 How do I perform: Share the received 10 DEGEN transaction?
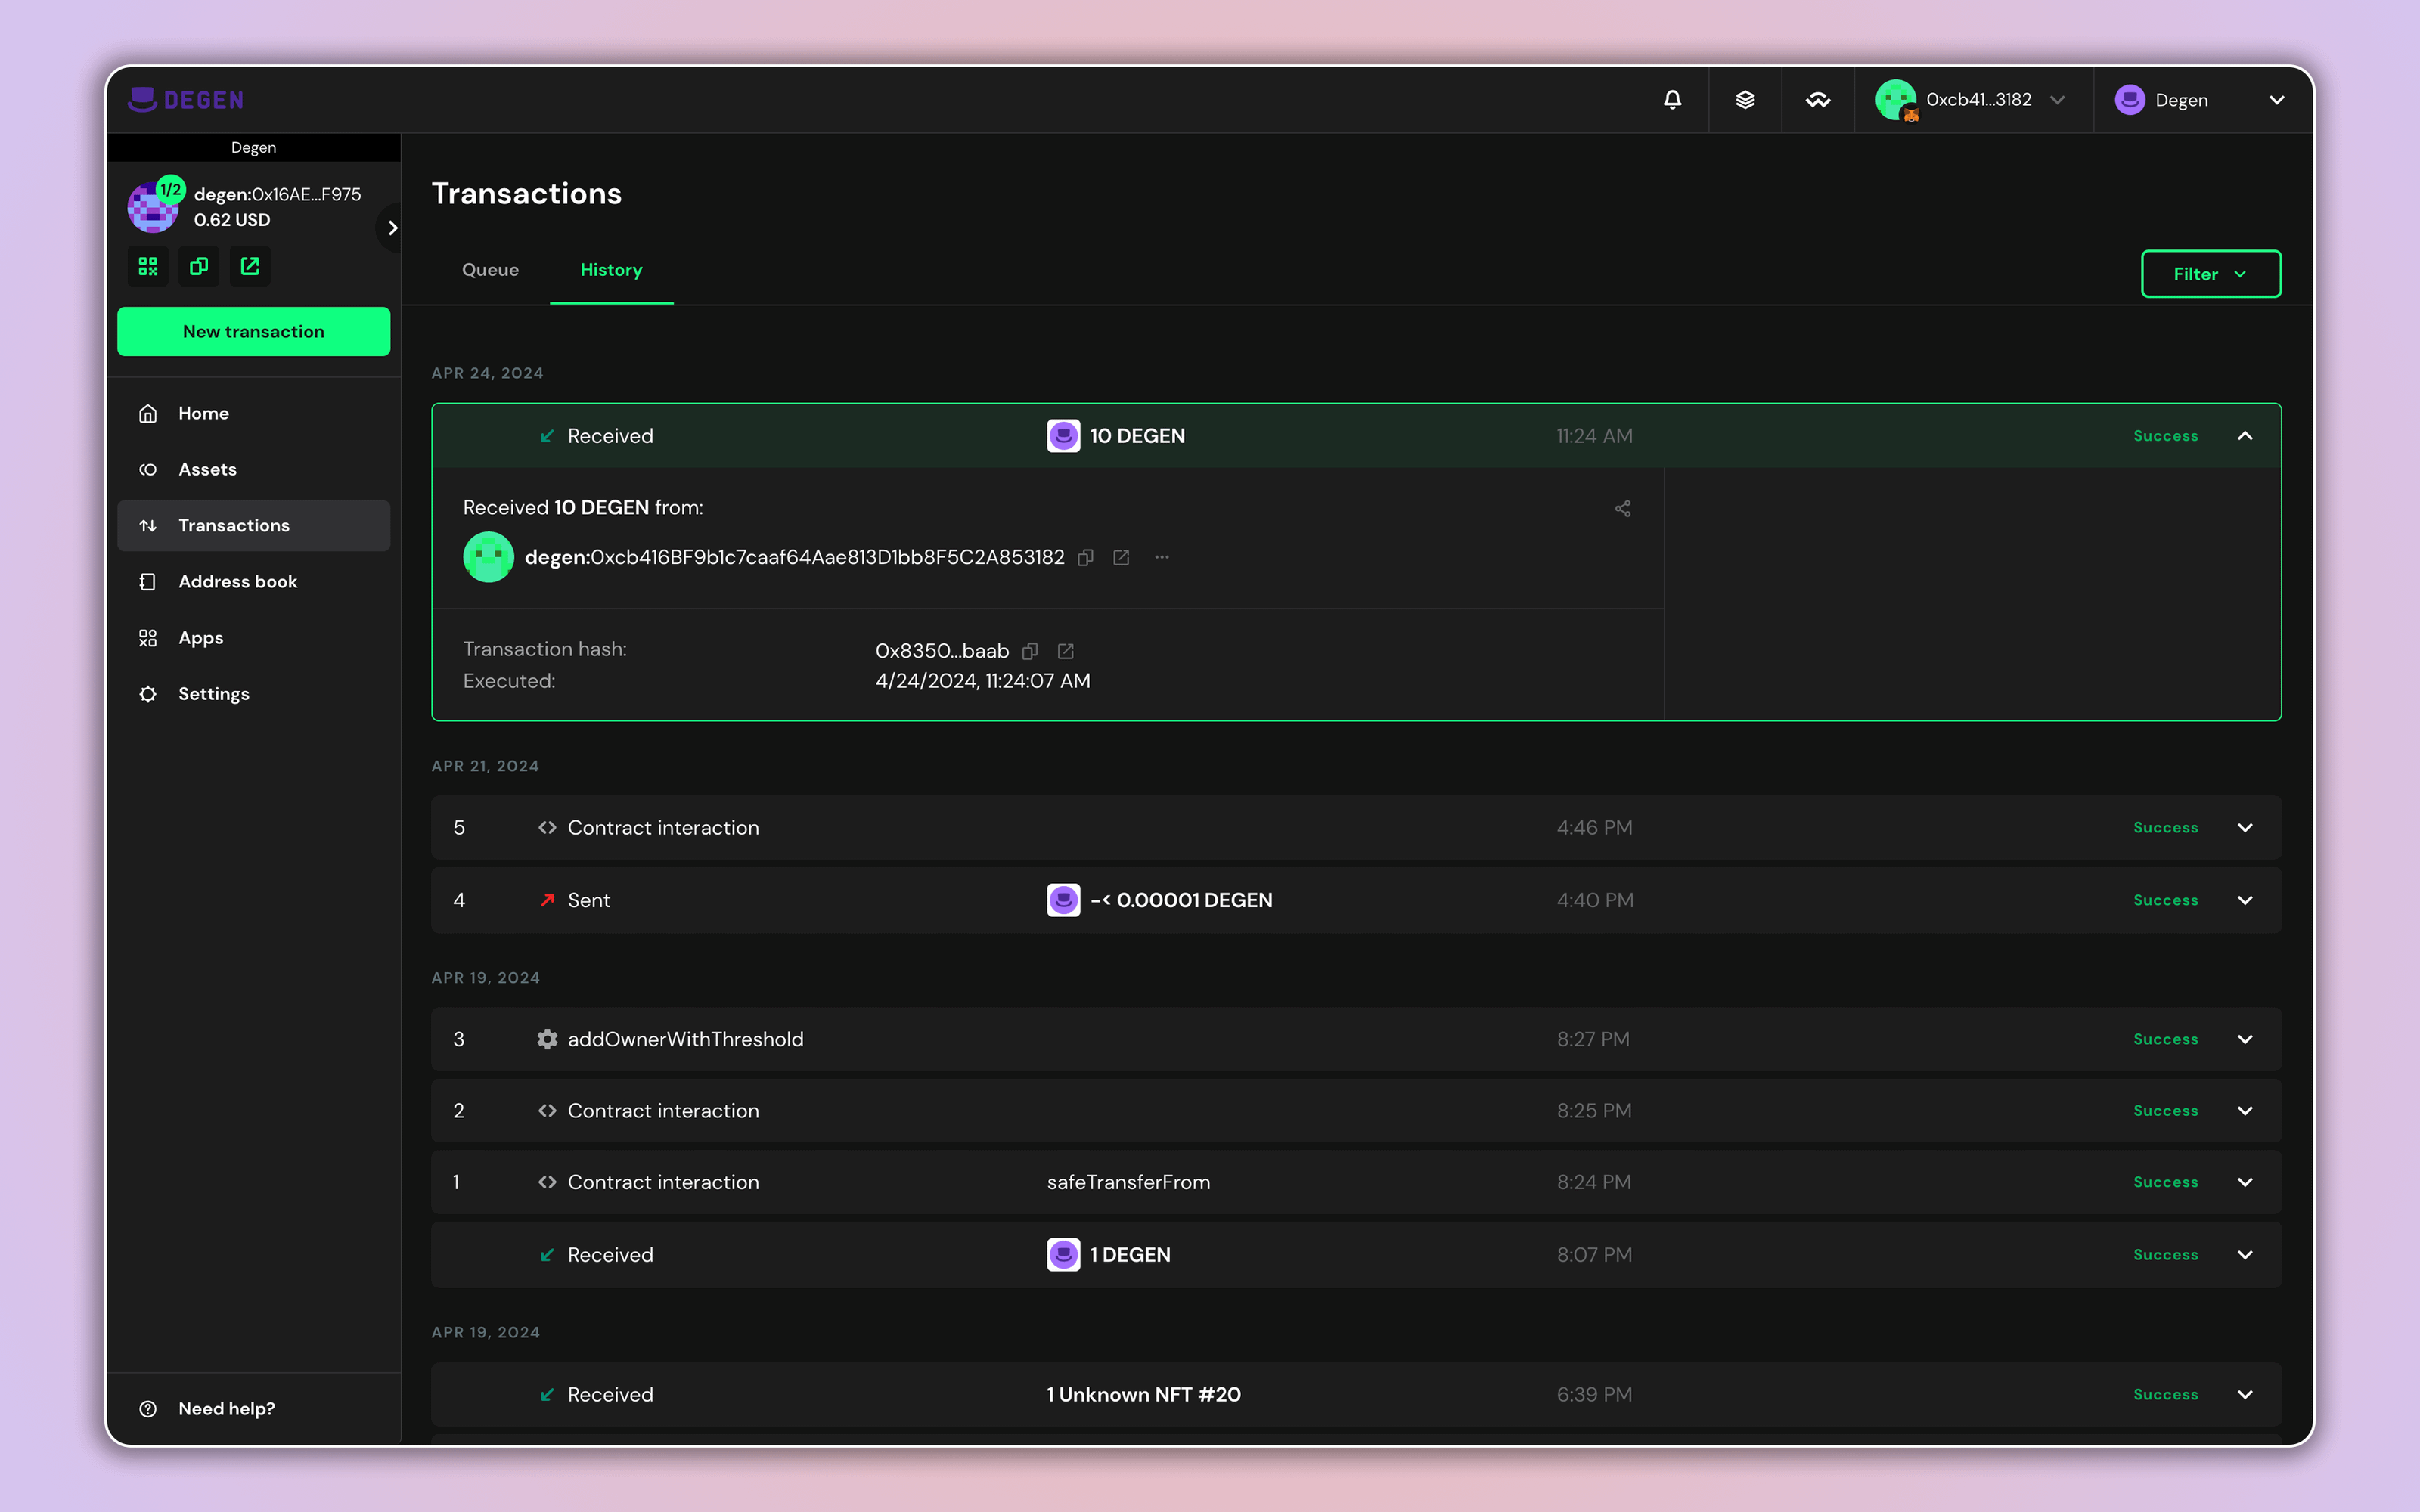coord(1622,508)
